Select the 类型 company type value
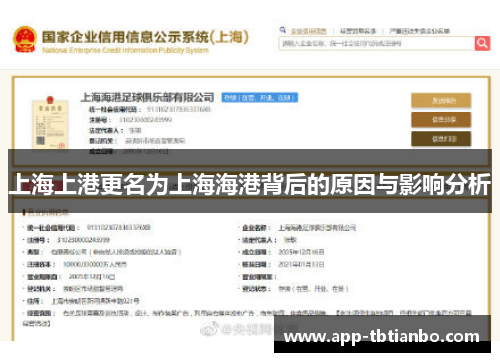This screenshot has width=500, height=362. tap(116, 252)
